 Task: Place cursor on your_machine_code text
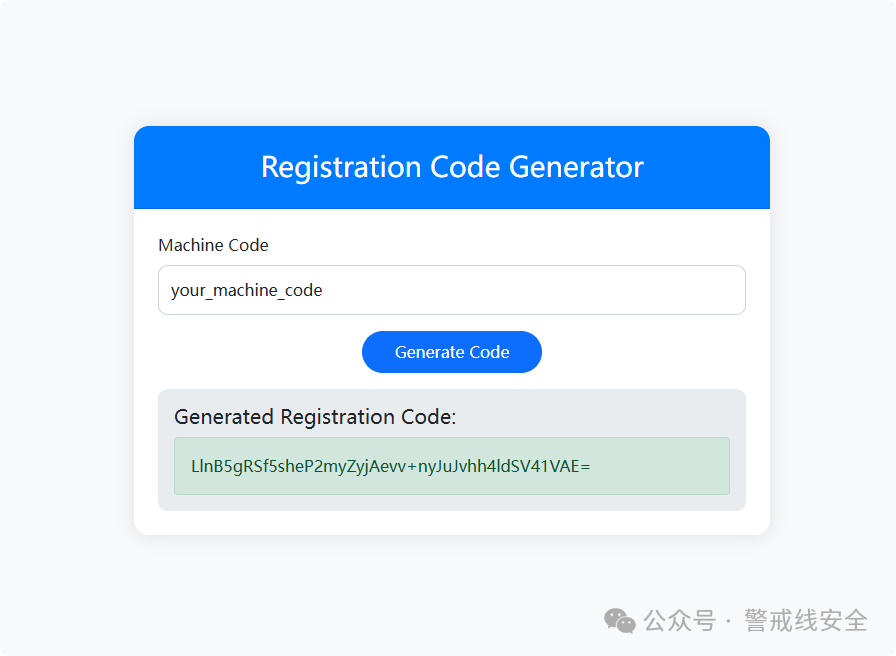click(246, 290)
